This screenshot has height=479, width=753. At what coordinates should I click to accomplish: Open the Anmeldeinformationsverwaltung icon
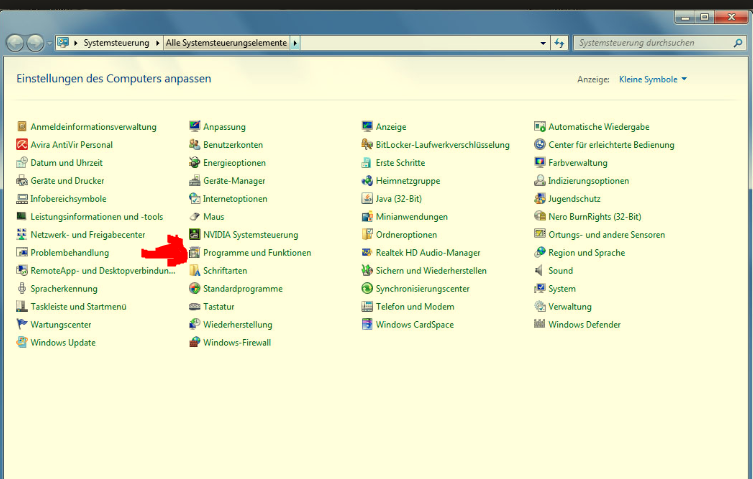click(22, 126)
